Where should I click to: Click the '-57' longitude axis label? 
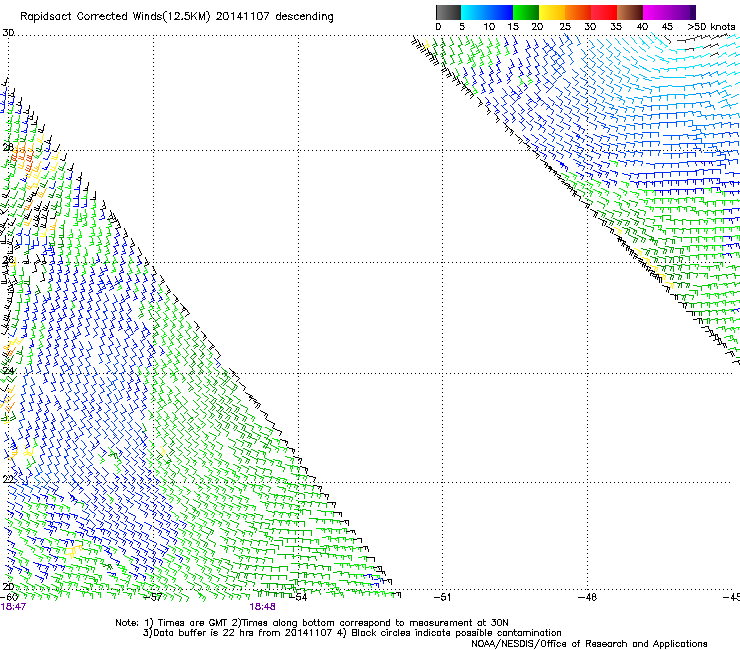(152, 598)
